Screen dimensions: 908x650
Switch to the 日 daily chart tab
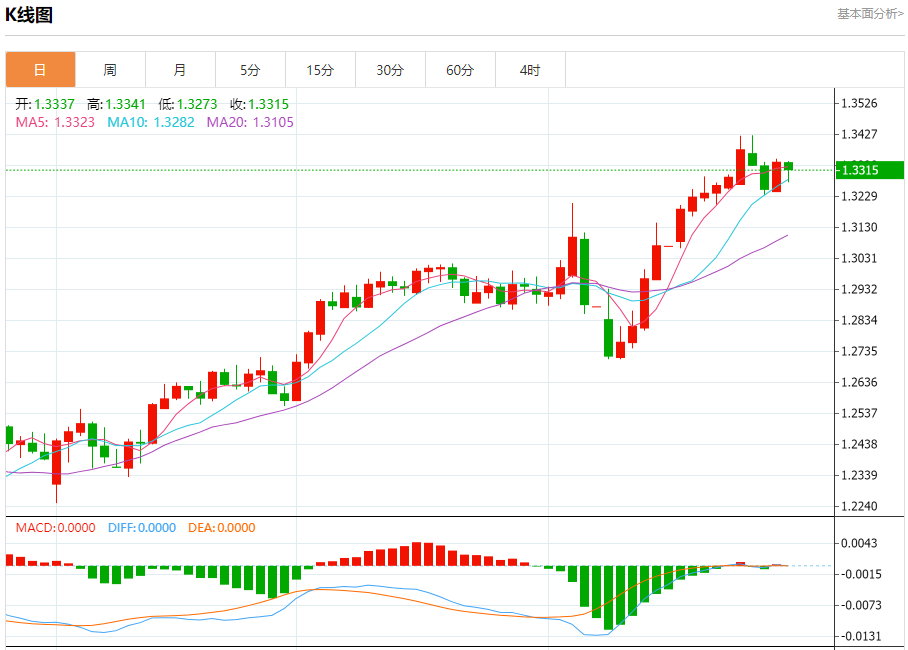pyautogui.click(x=40, y=70)
